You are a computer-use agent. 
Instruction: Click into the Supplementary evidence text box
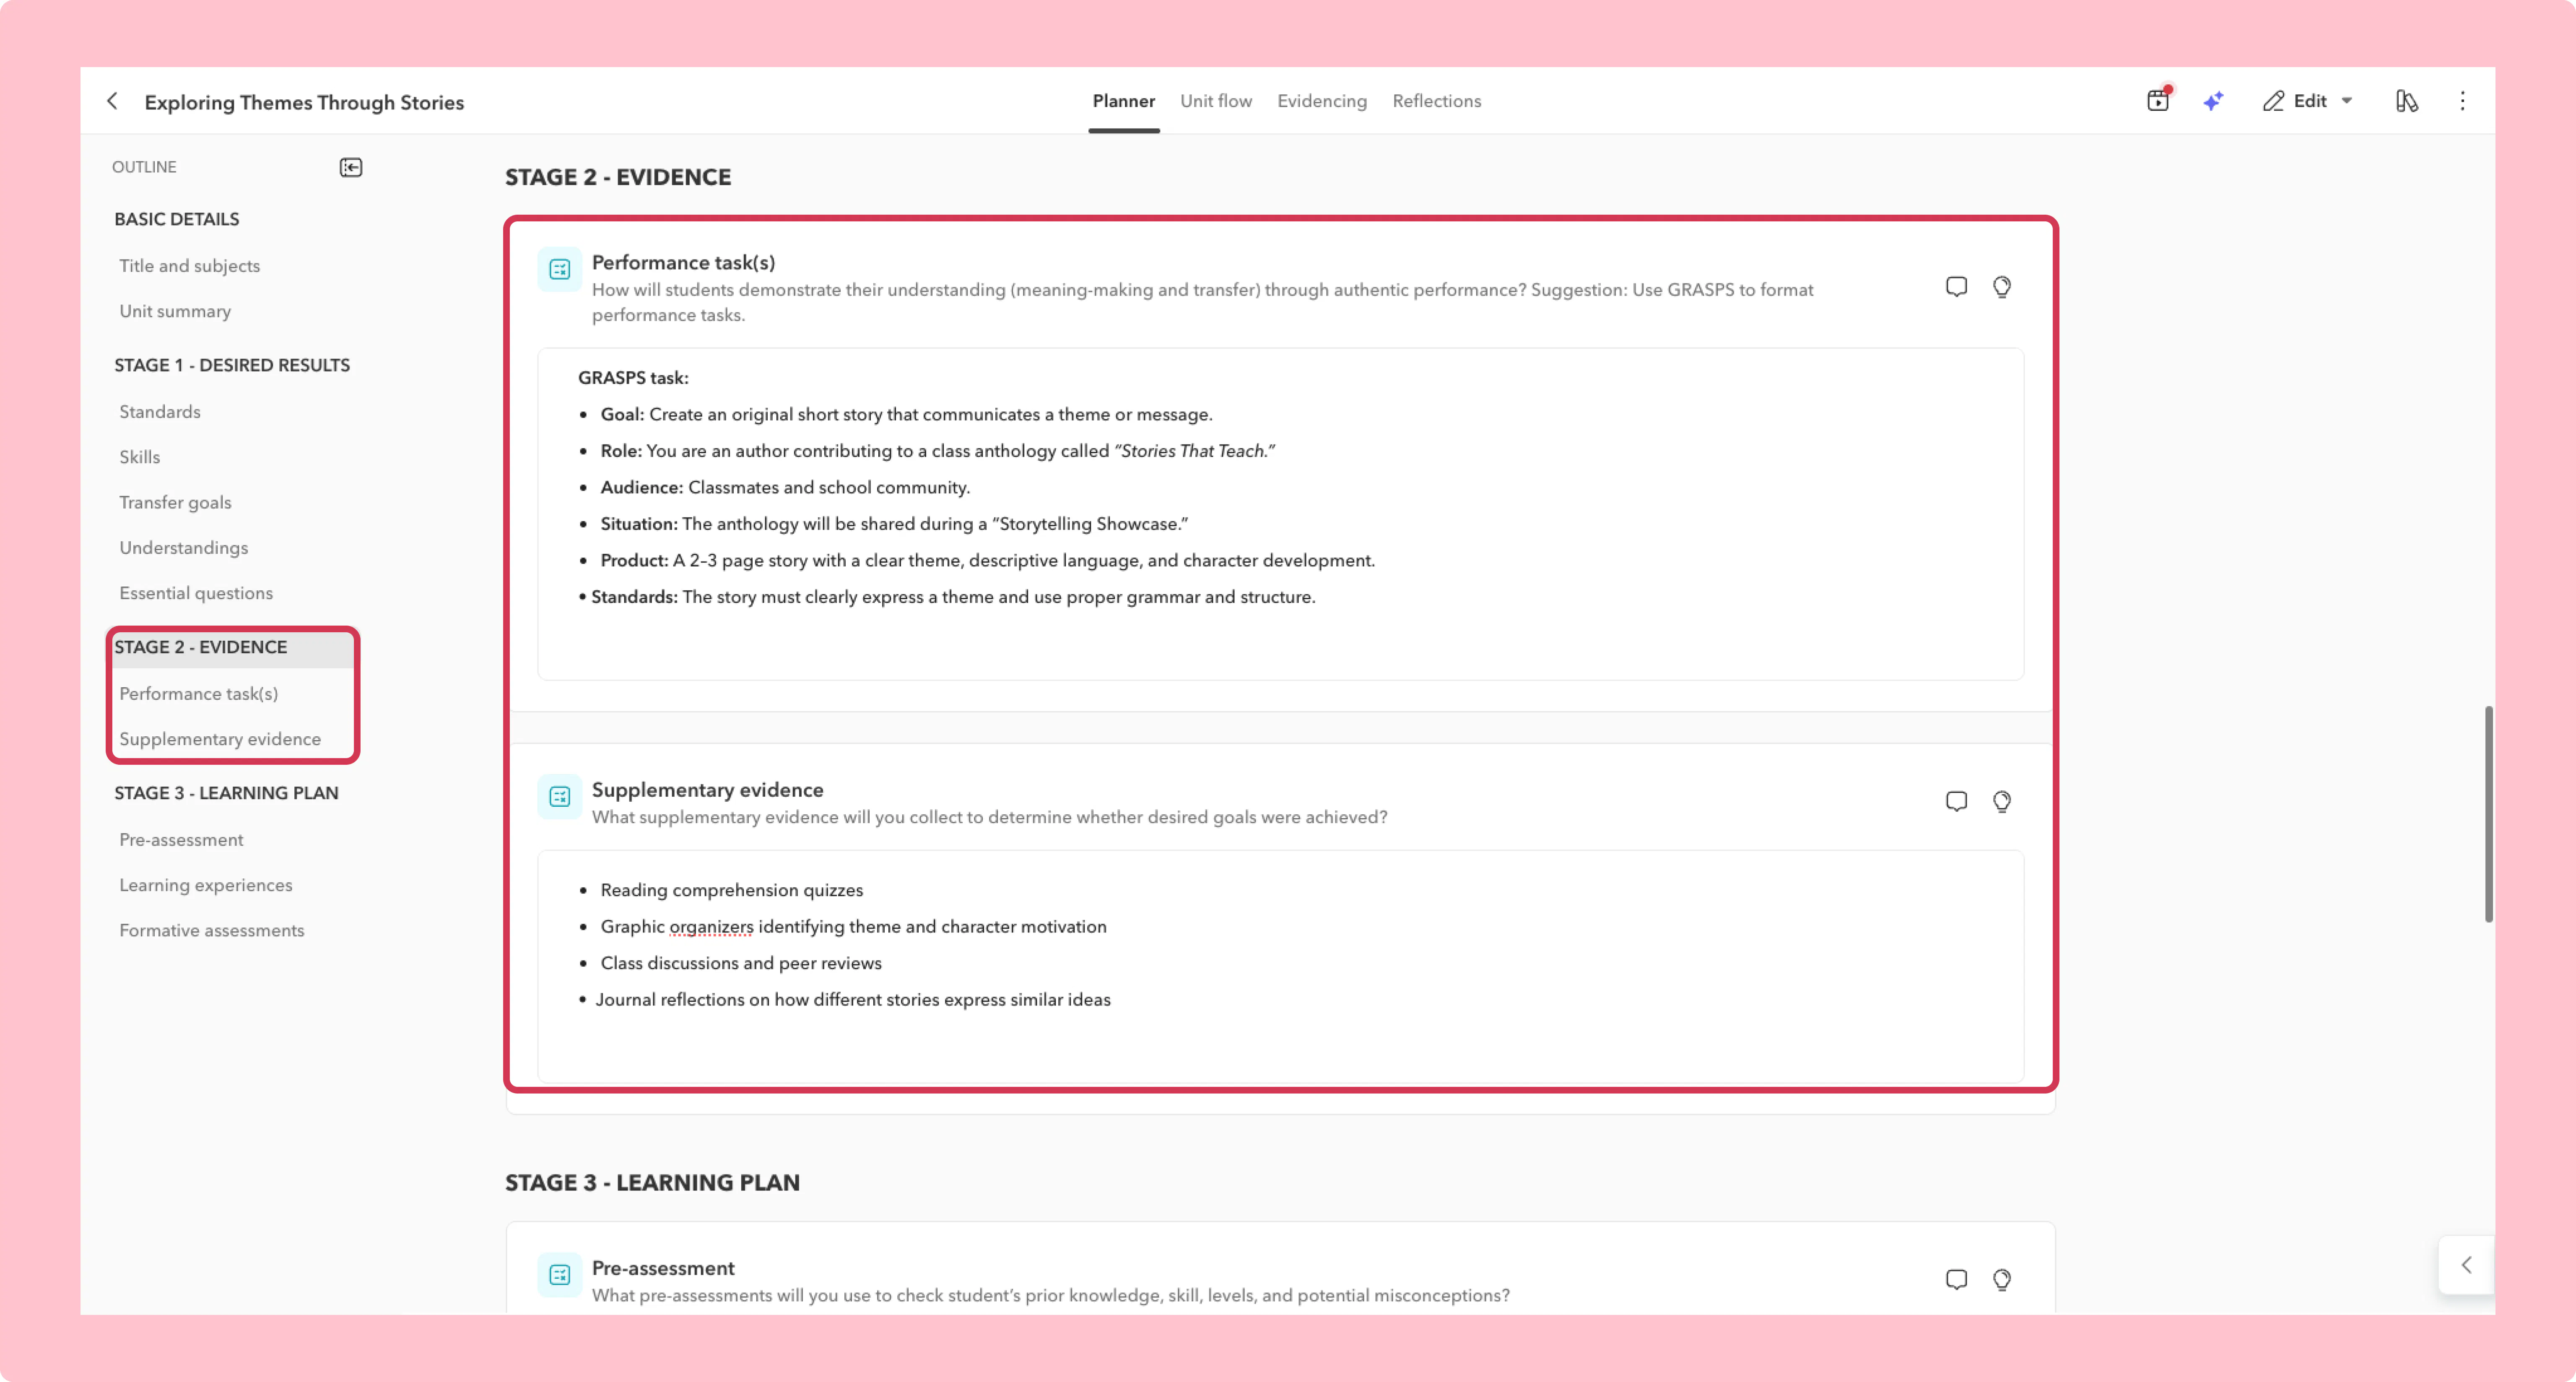[x=1280, y=966]
